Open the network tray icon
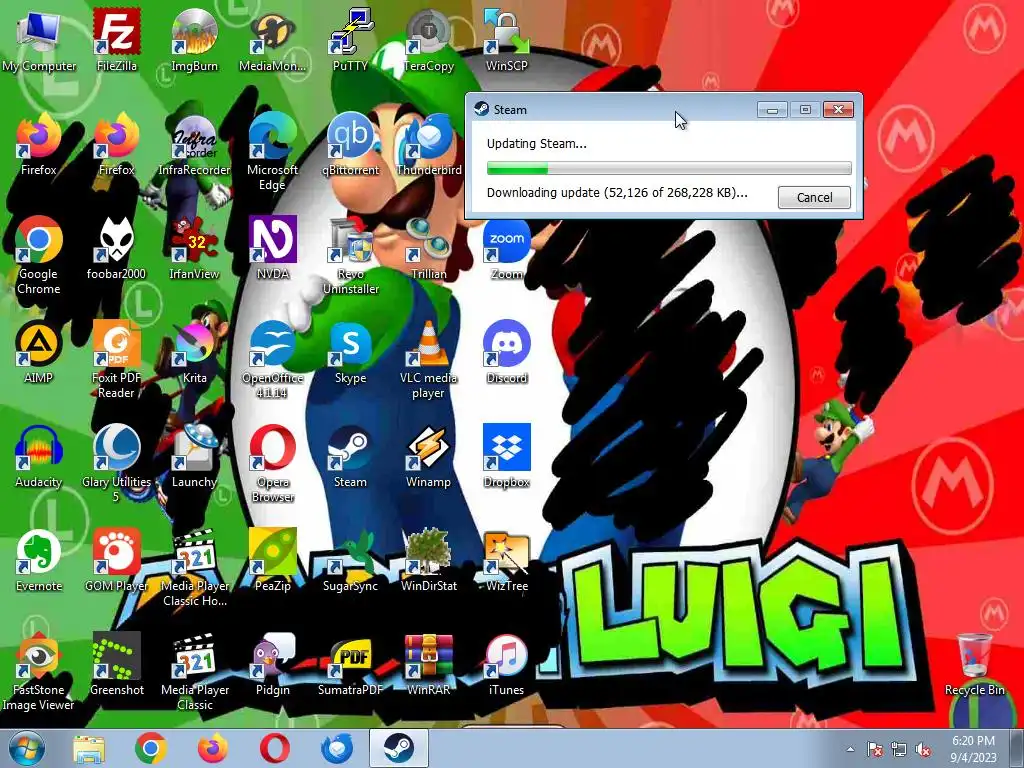Image resolution: width=1024 pixels, height=768 pixels. coord(899,750)
